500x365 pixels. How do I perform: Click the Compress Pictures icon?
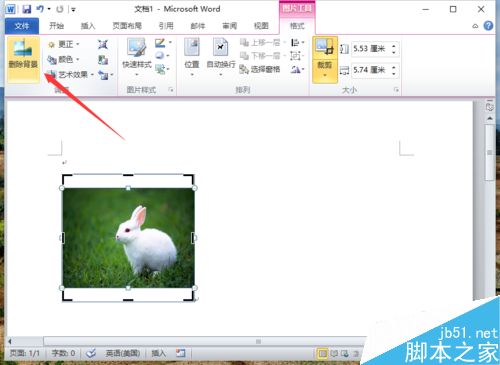(103, 44)
